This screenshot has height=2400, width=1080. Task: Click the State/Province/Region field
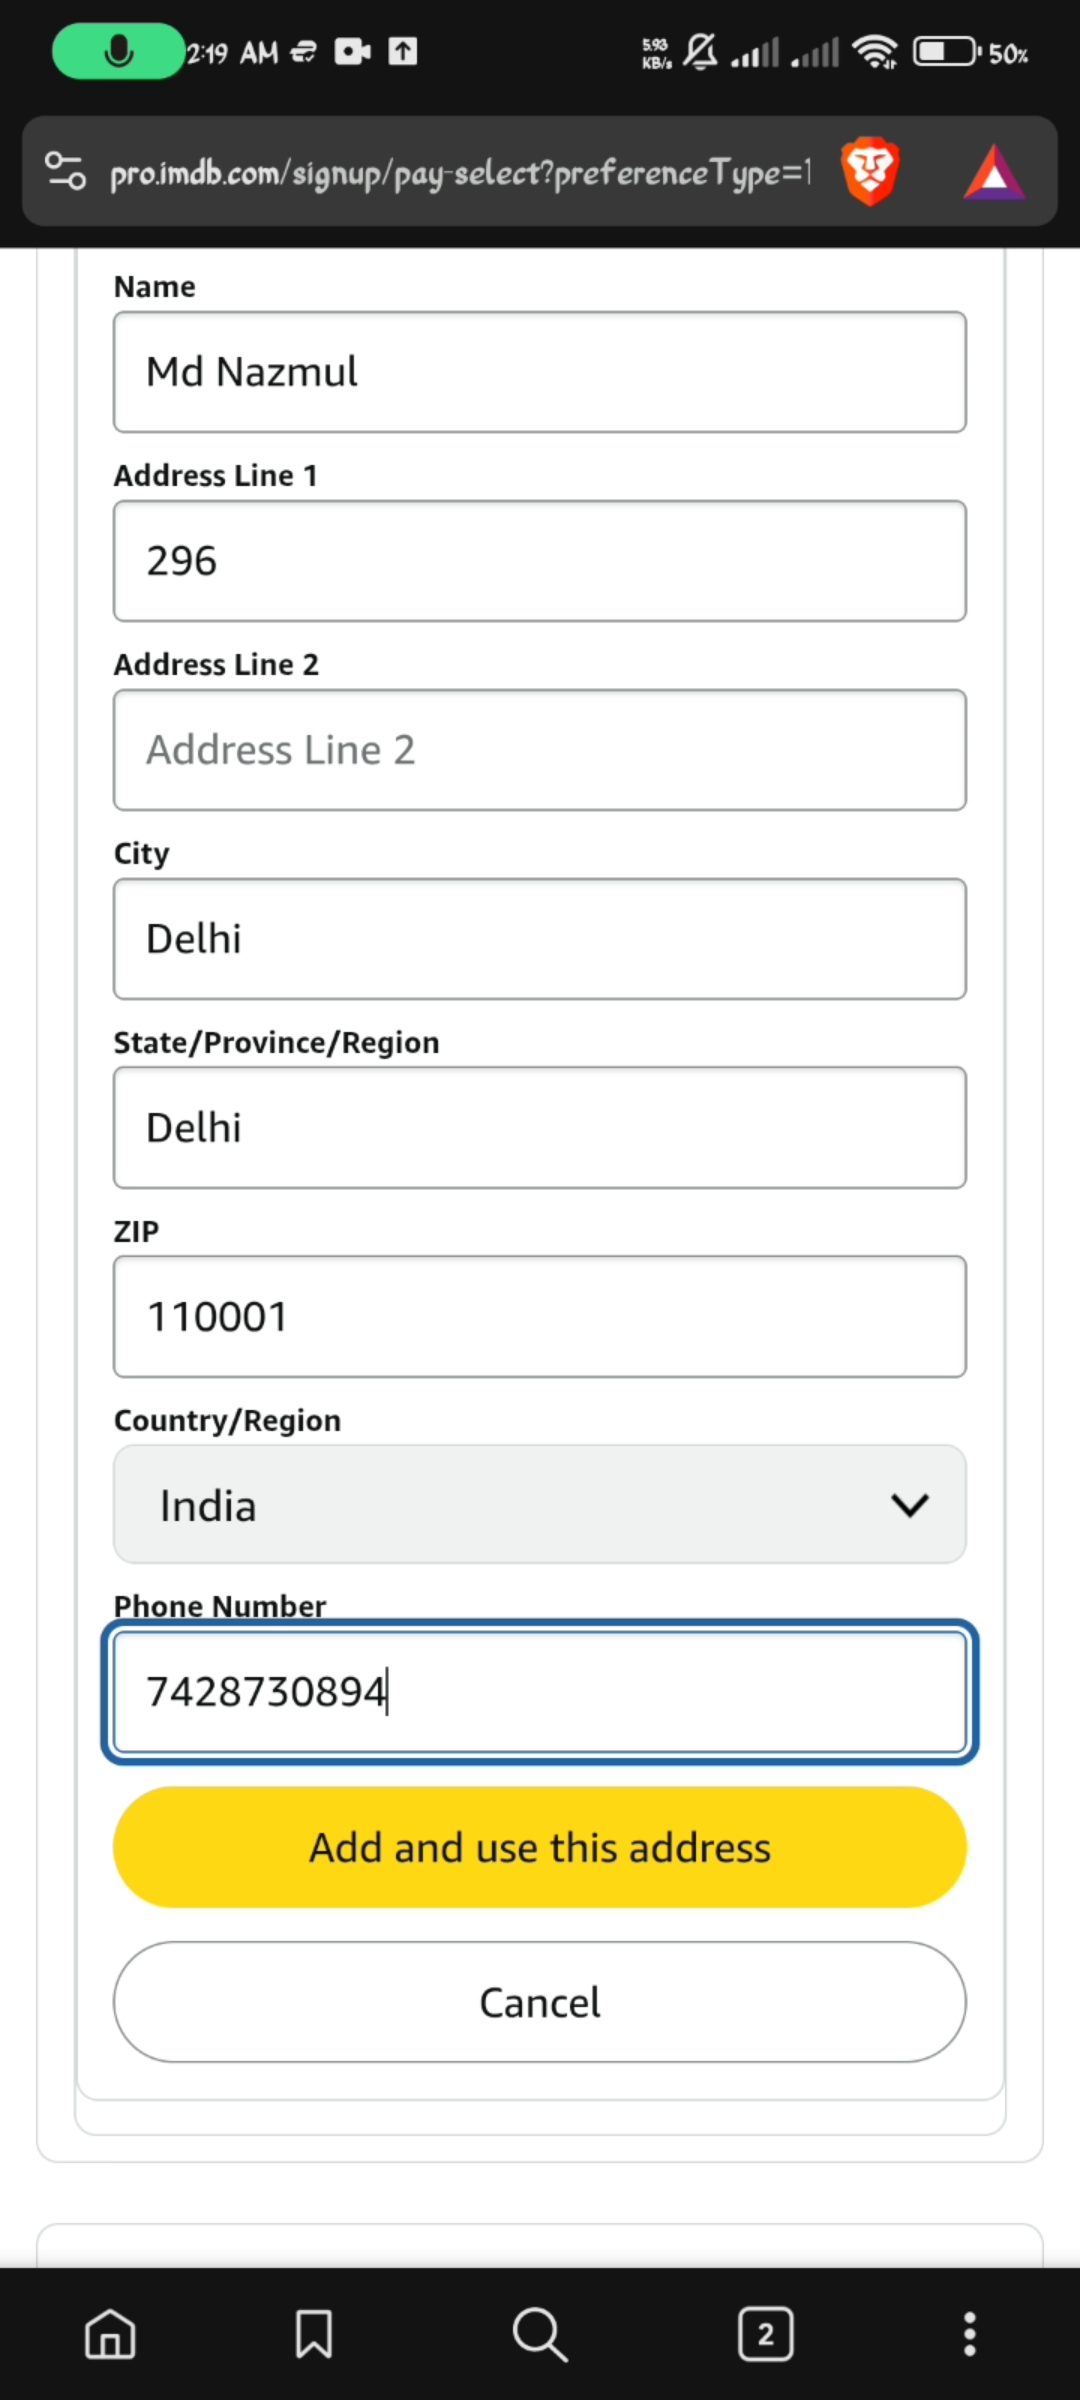(540, 1128)
